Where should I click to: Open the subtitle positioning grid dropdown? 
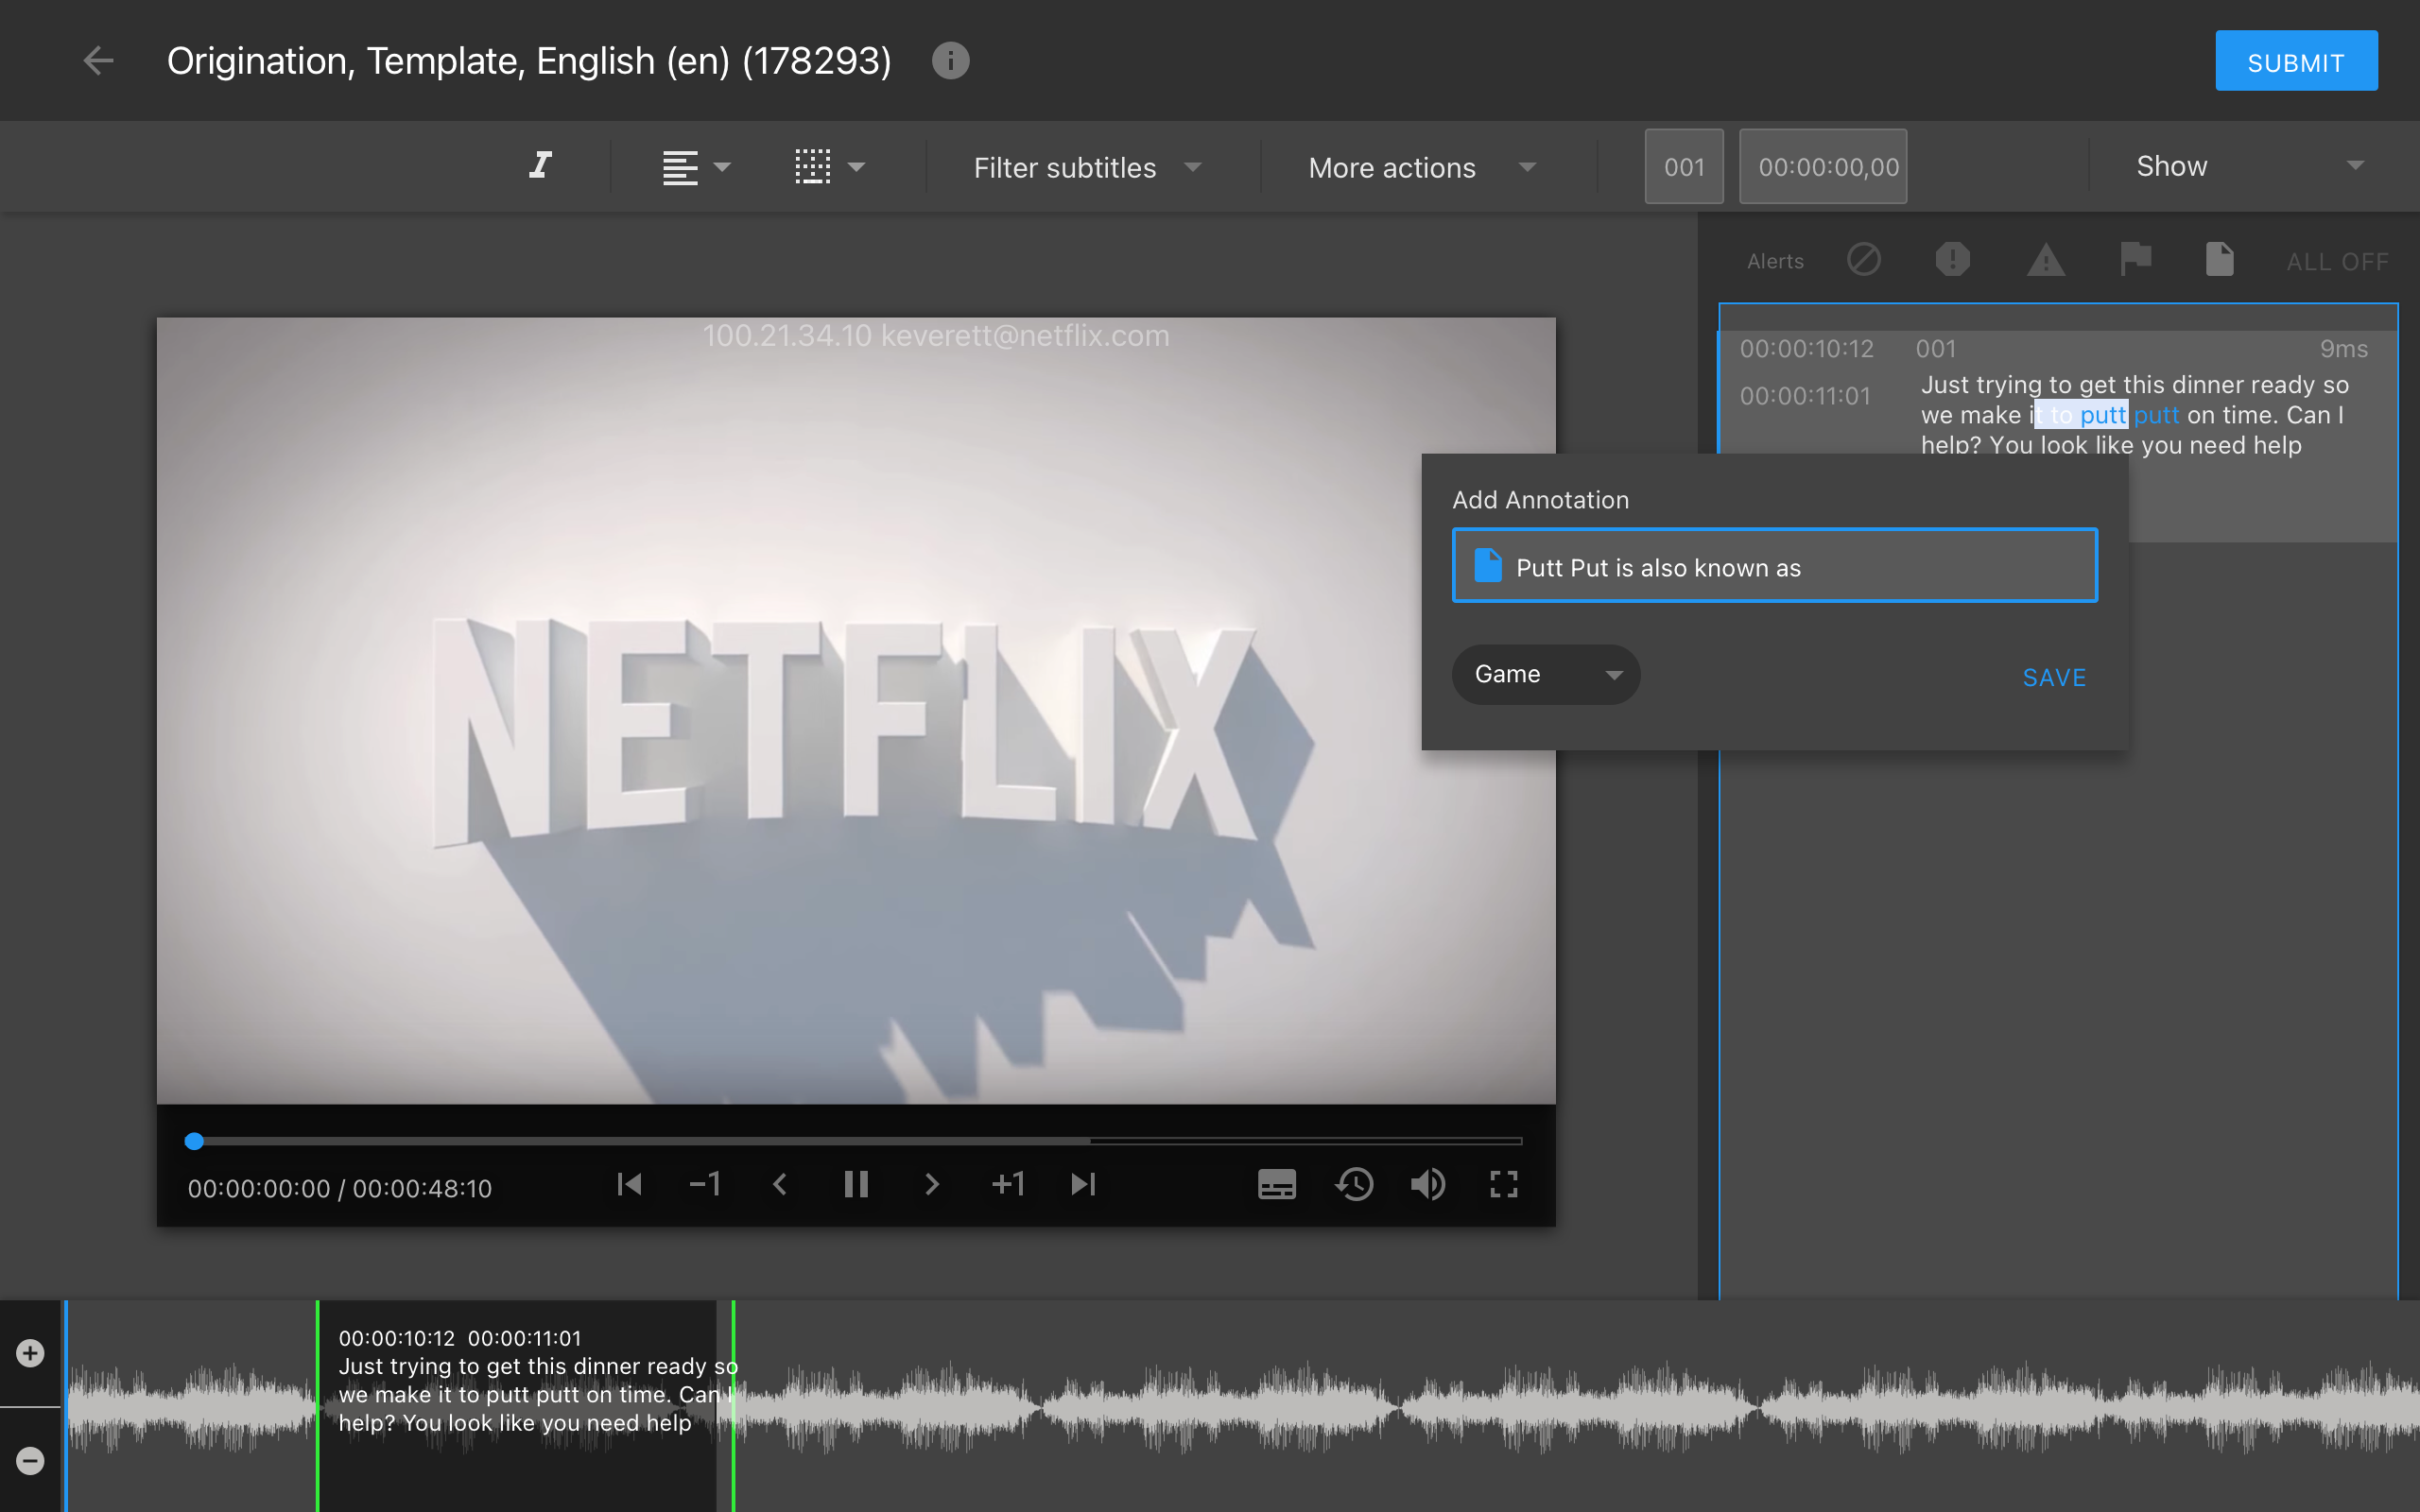(829, 167)
